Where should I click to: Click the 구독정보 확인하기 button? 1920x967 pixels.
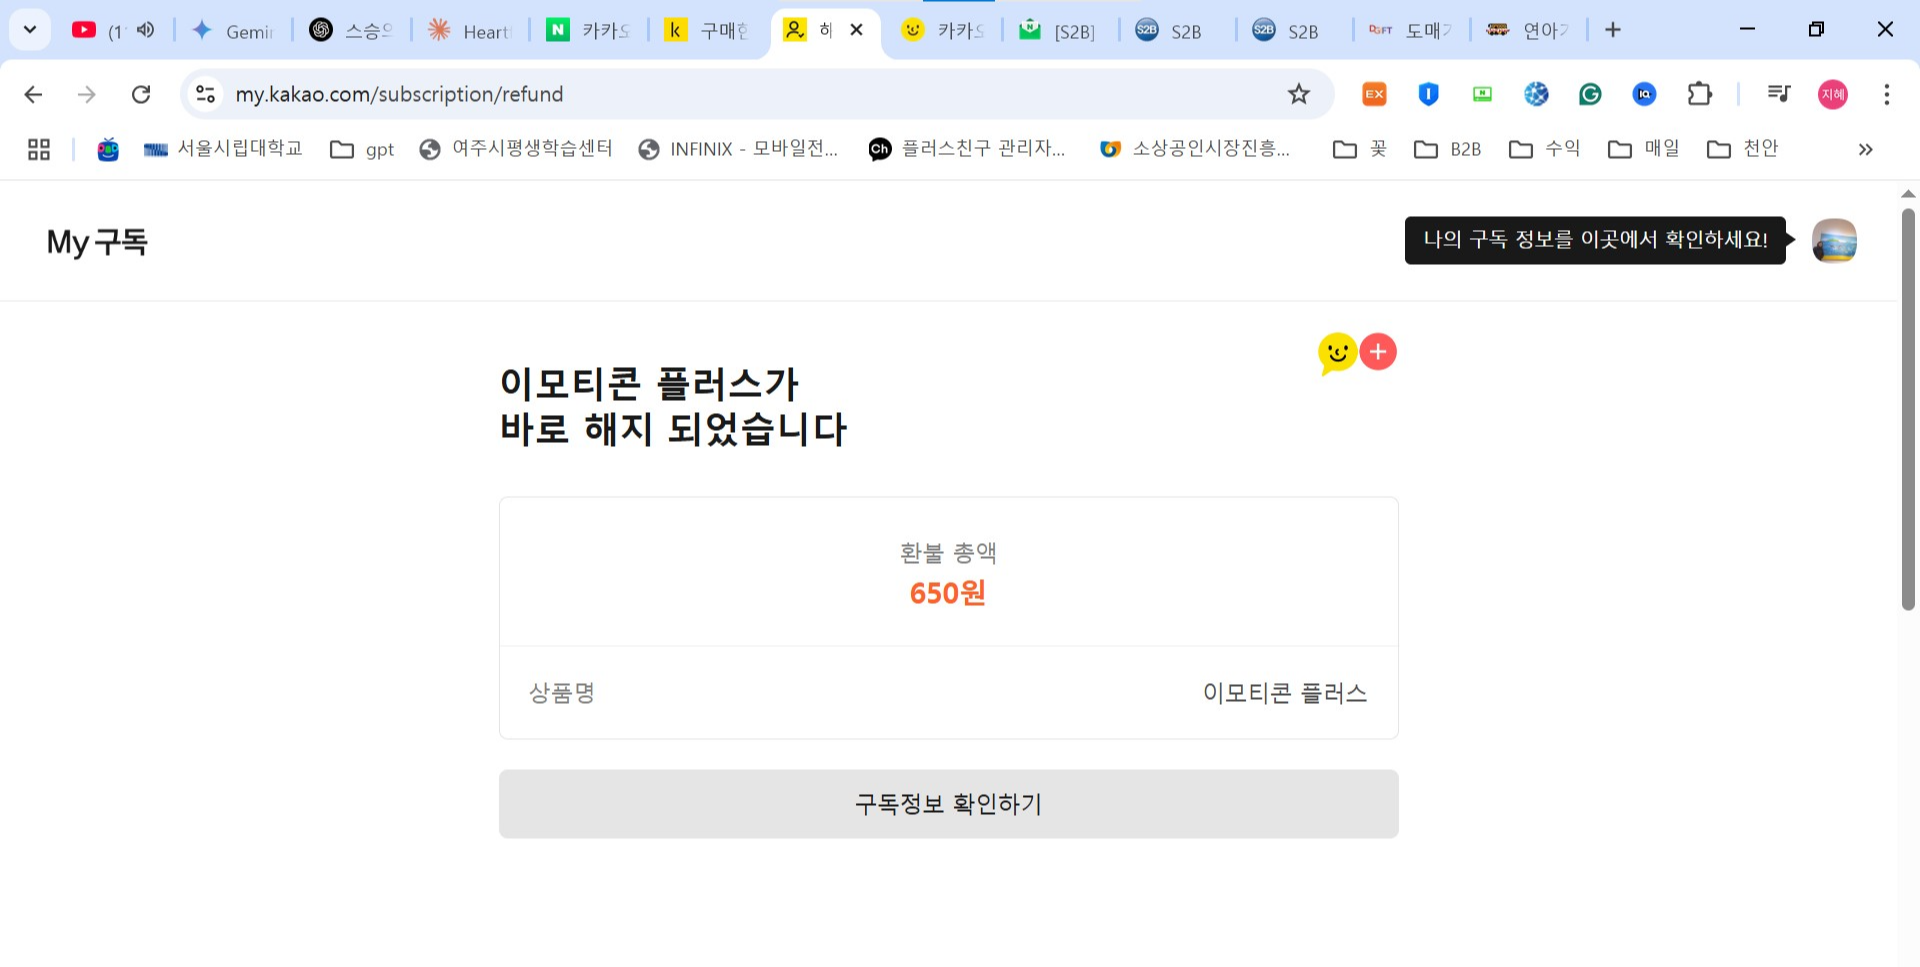pos(948,804)
